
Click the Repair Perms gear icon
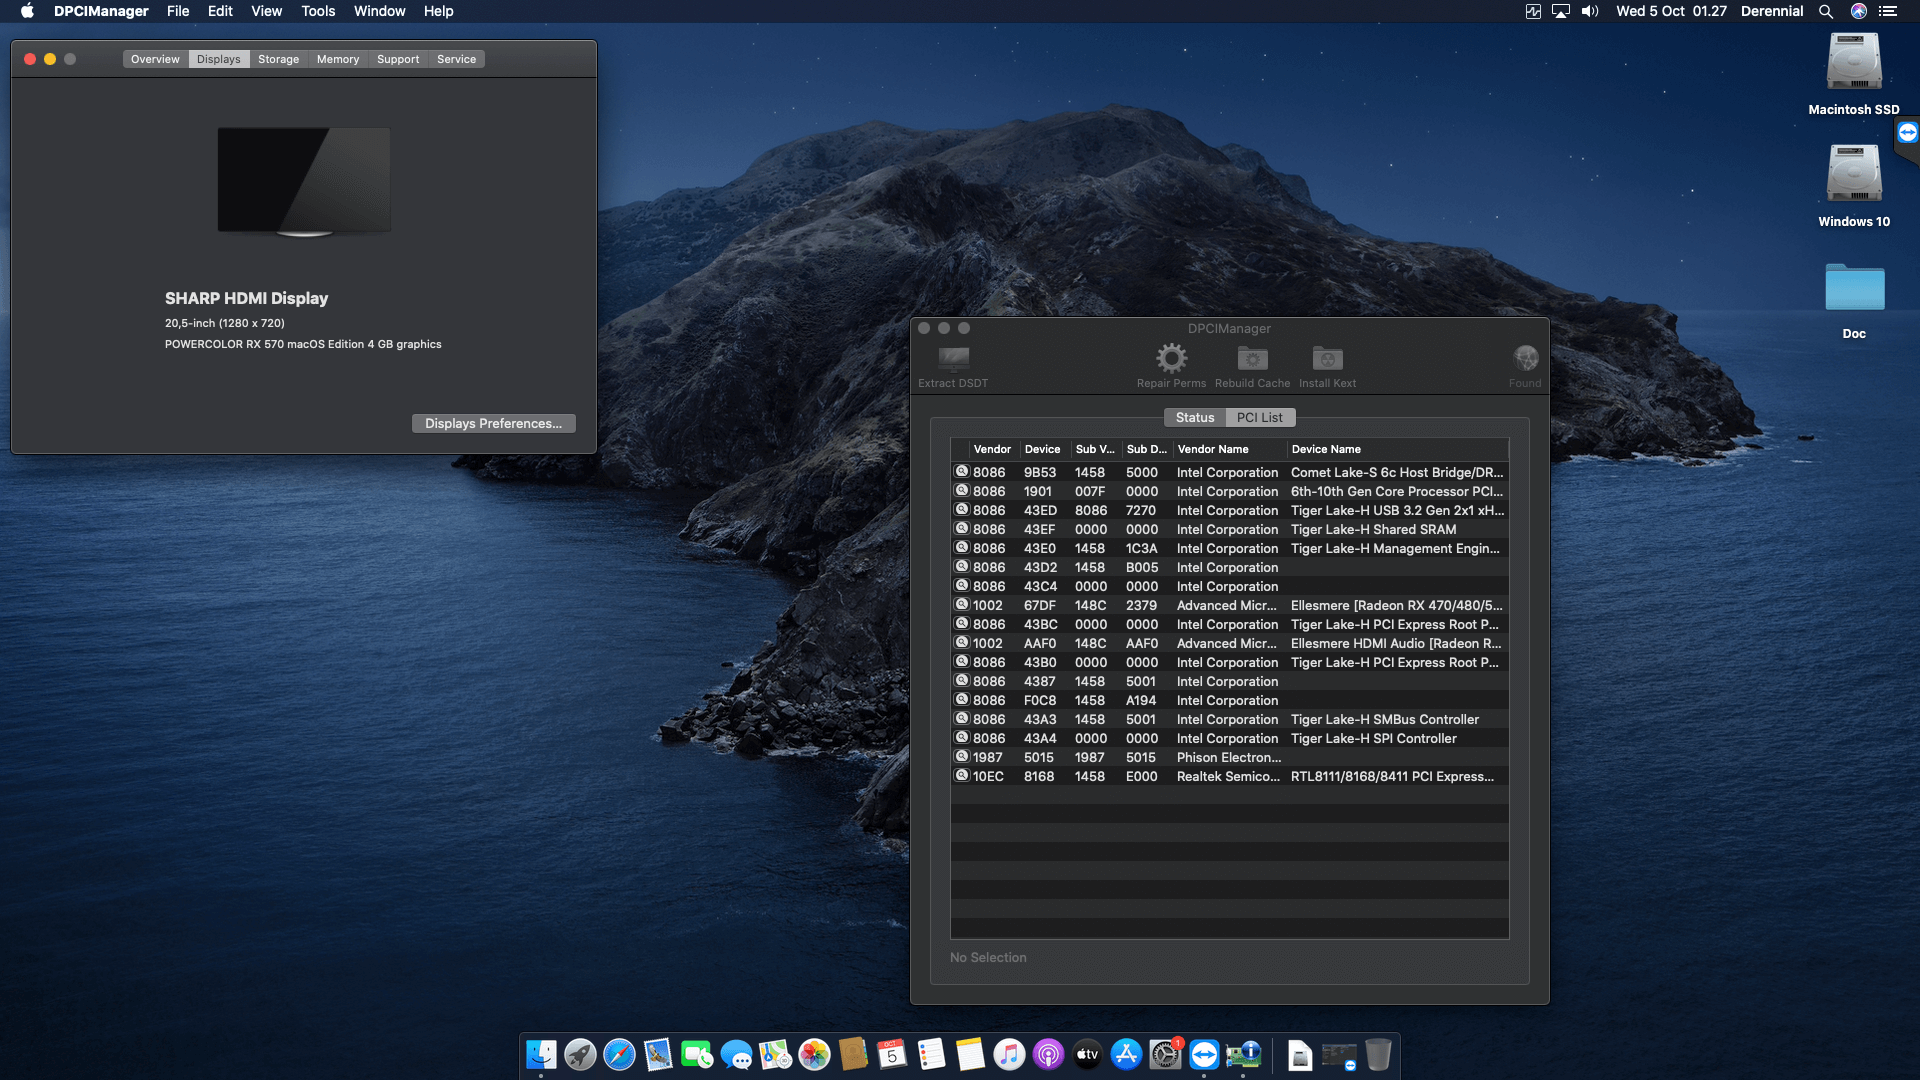[x=1171, y=358]
